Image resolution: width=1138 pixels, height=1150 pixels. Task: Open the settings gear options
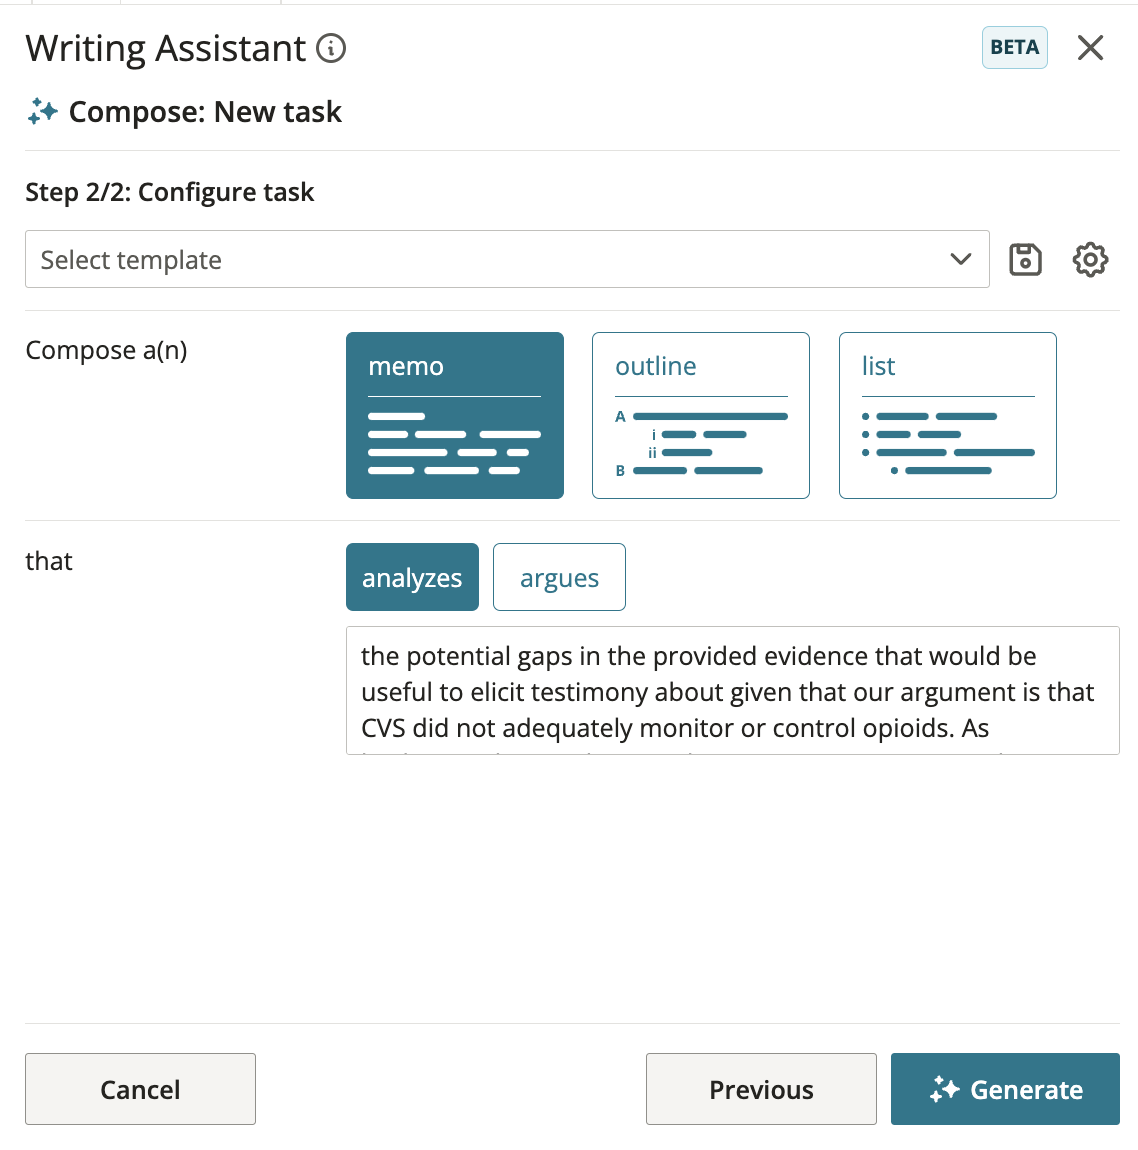(x=1090, y=259)
